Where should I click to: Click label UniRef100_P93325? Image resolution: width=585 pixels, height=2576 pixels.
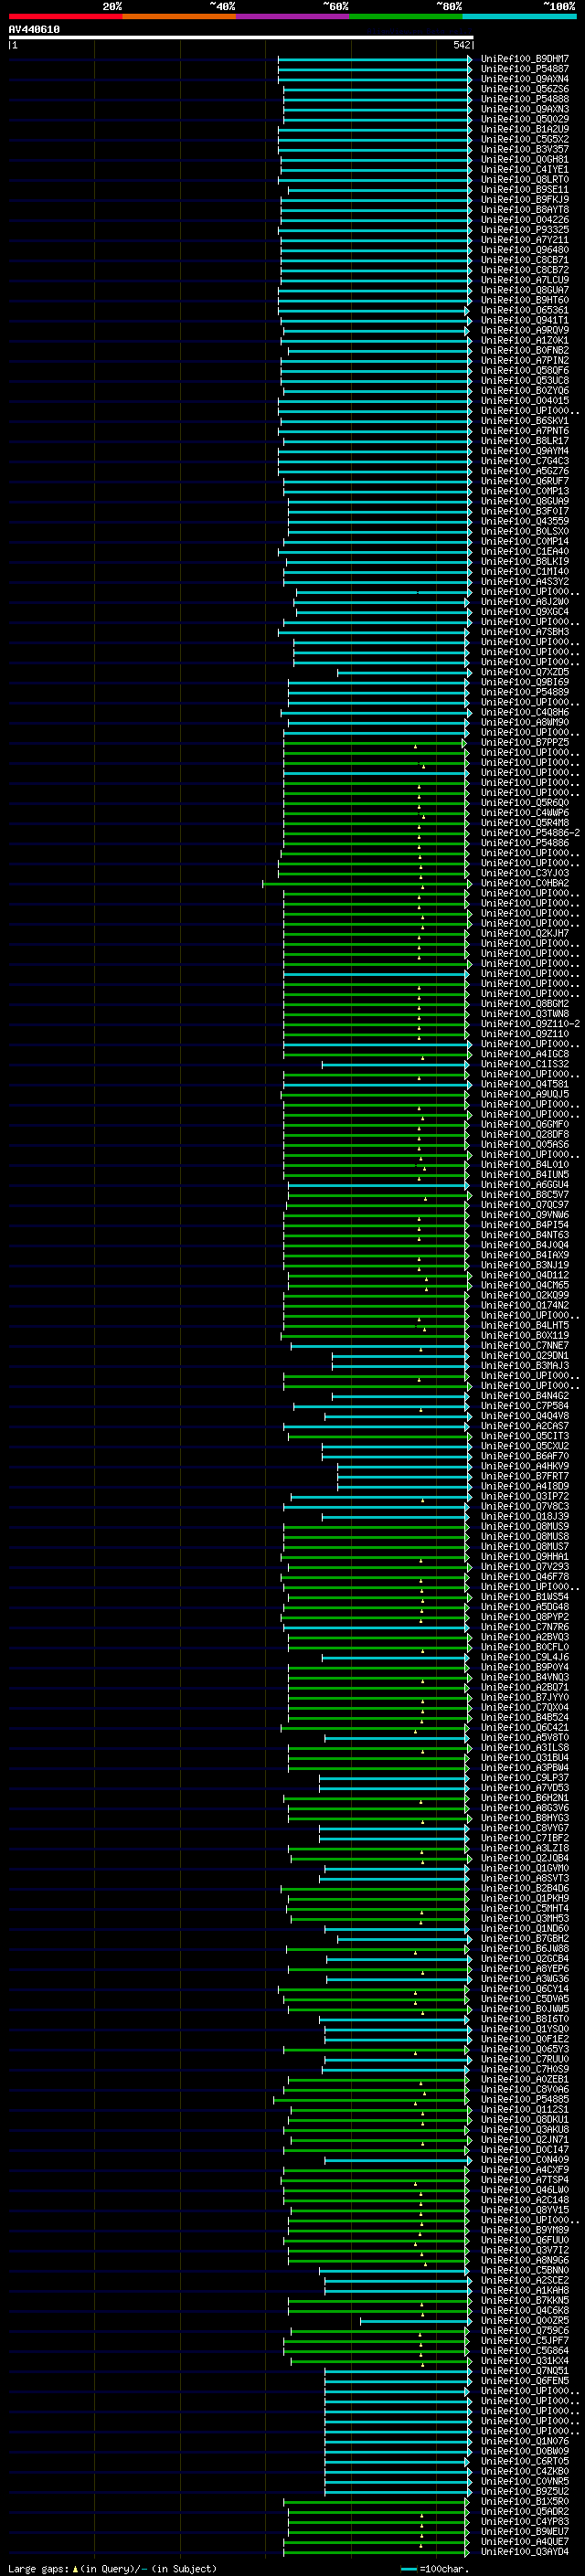[525, 230]
